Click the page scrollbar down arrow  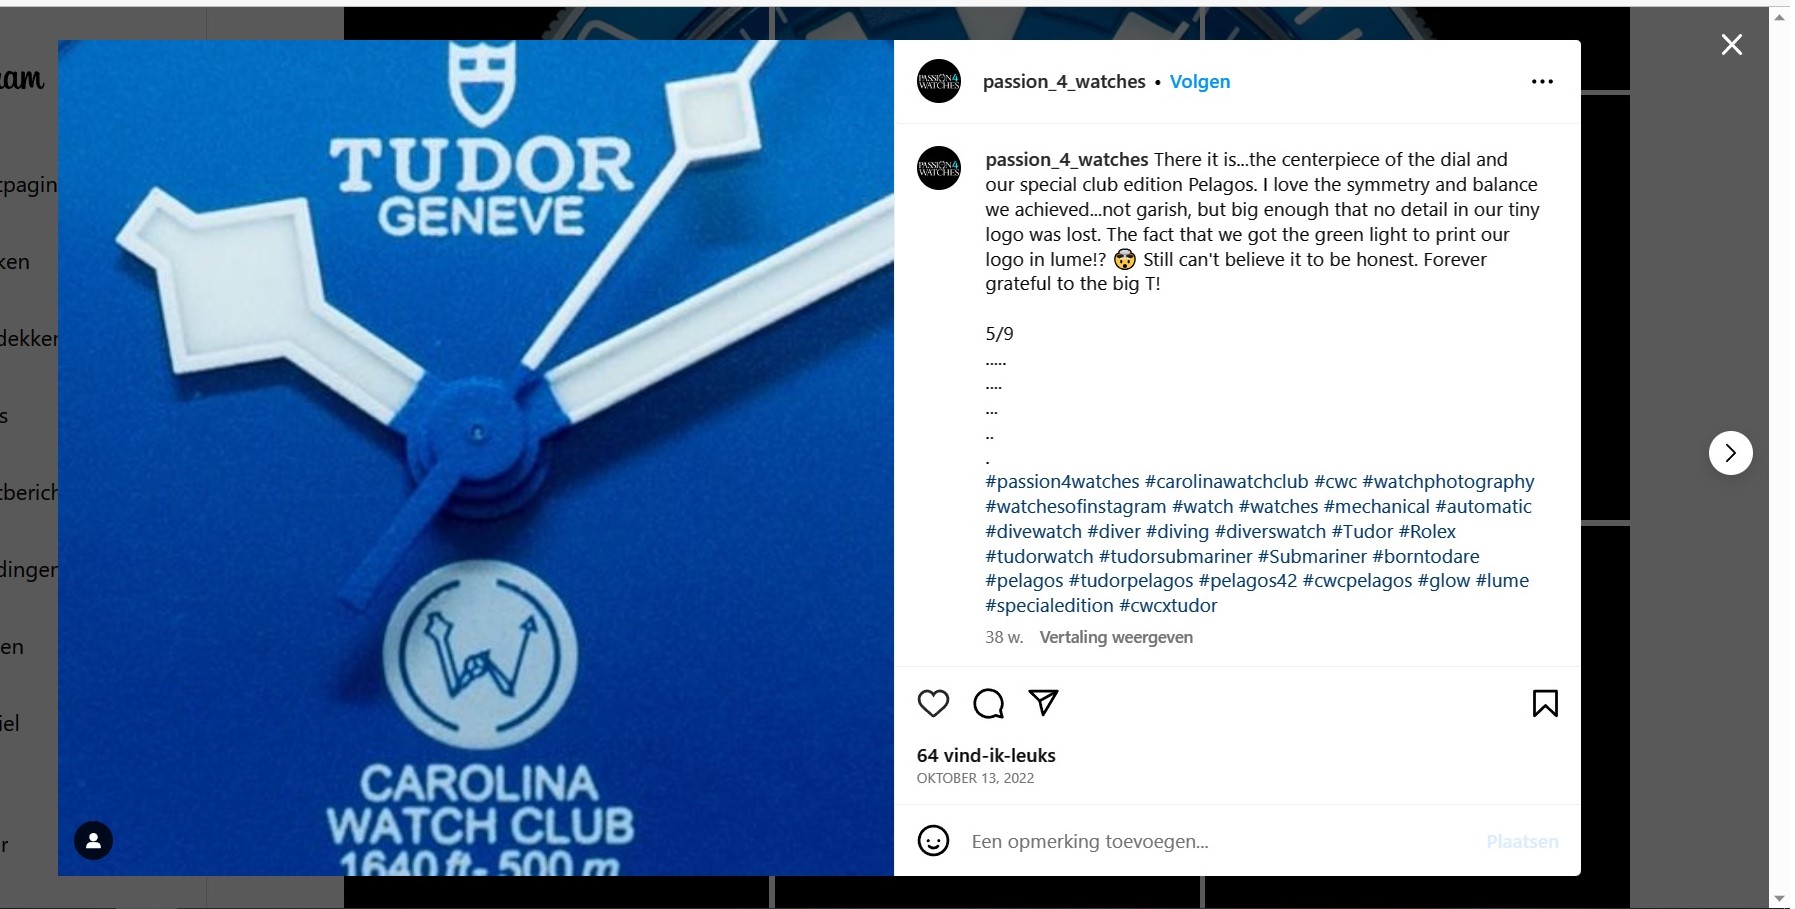(x=1780, y=898)
